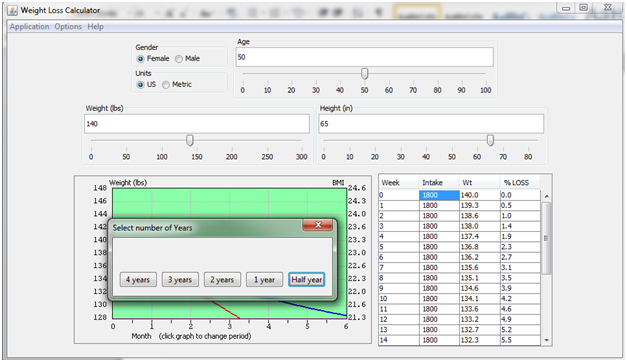
Task: Select weight cell 138.6
Action: [479, 216]
